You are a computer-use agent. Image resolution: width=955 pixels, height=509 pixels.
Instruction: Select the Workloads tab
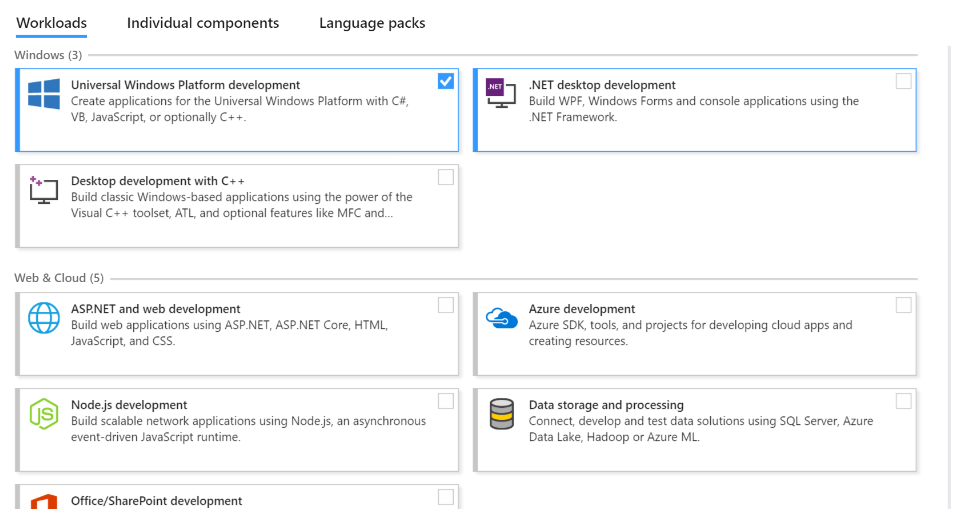(x=51, y=23)
